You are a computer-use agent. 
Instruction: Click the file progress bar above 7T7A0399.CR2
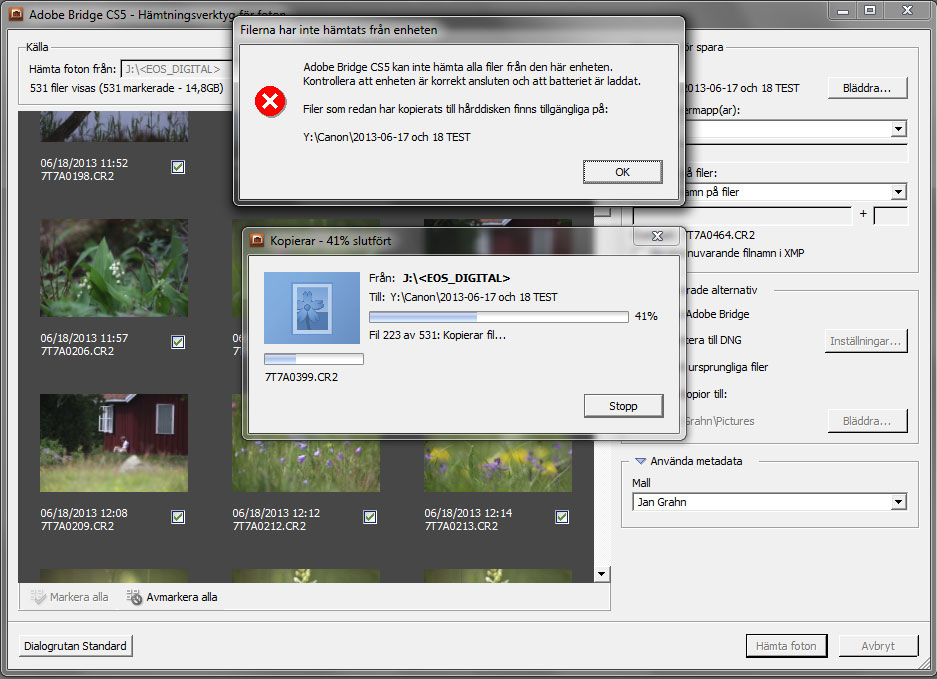point(314,359)
